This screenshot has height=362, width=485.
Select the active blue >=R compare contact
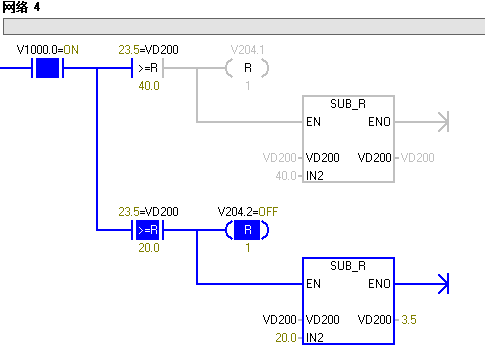pos(148,230)
